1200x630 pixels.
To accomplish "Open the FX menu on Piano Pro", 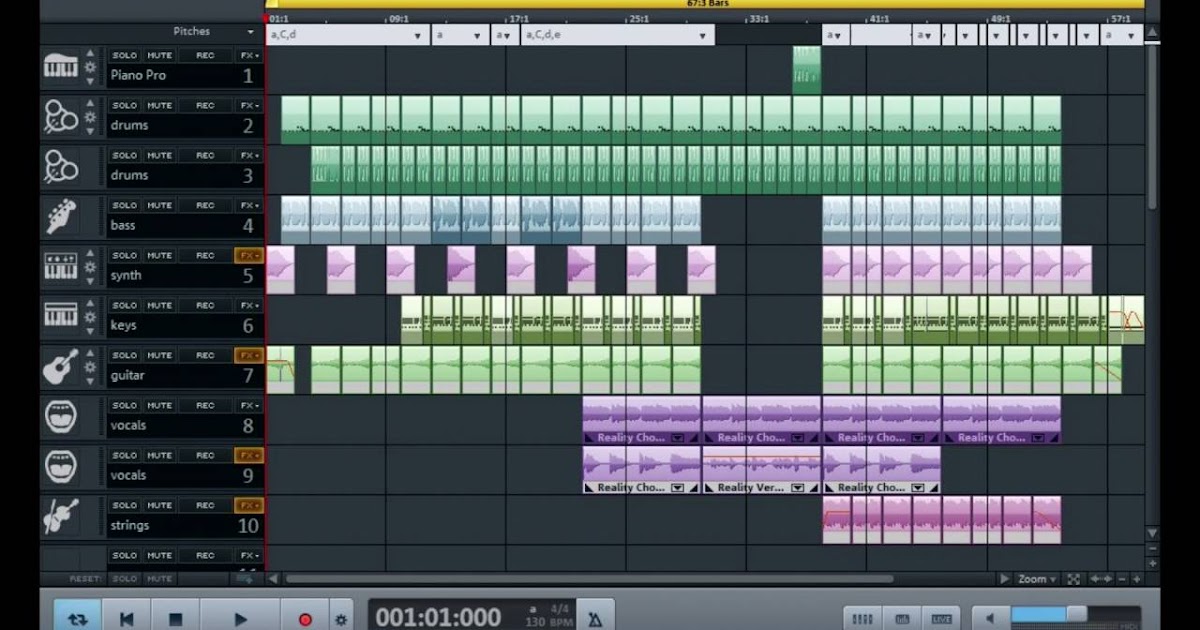I will 249,55.
